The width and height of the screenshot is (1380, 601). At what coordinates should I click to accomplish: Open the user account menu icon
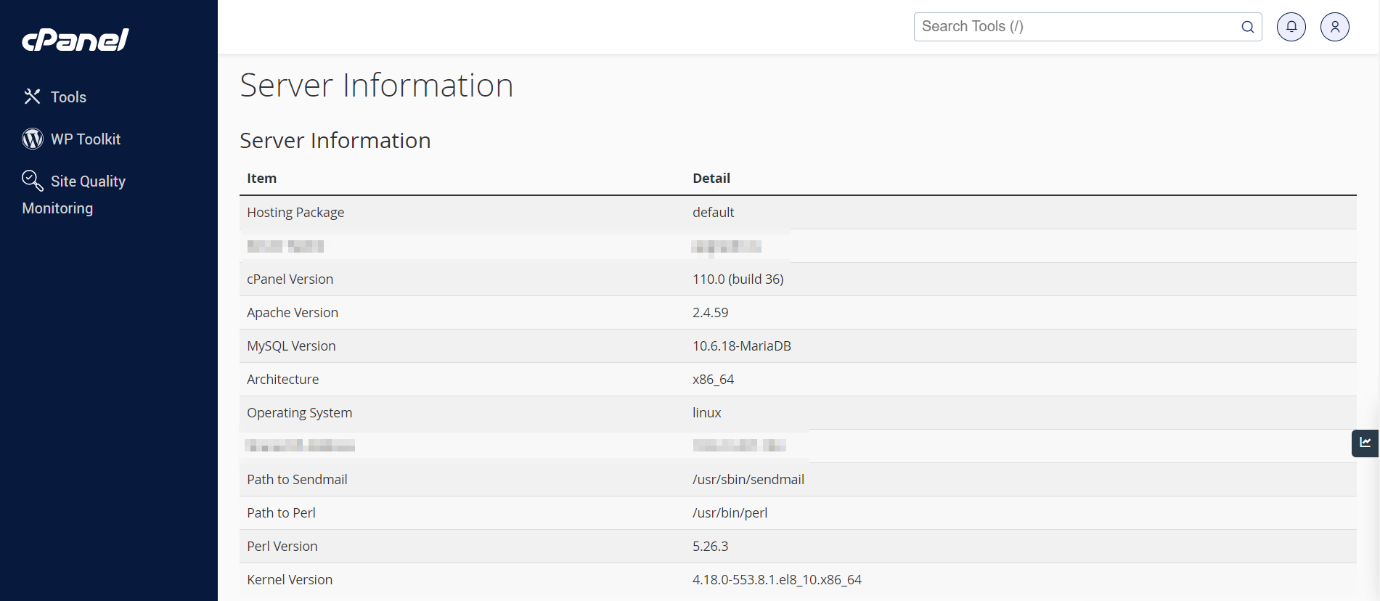pyautogui.click(x=1335, y=27)
